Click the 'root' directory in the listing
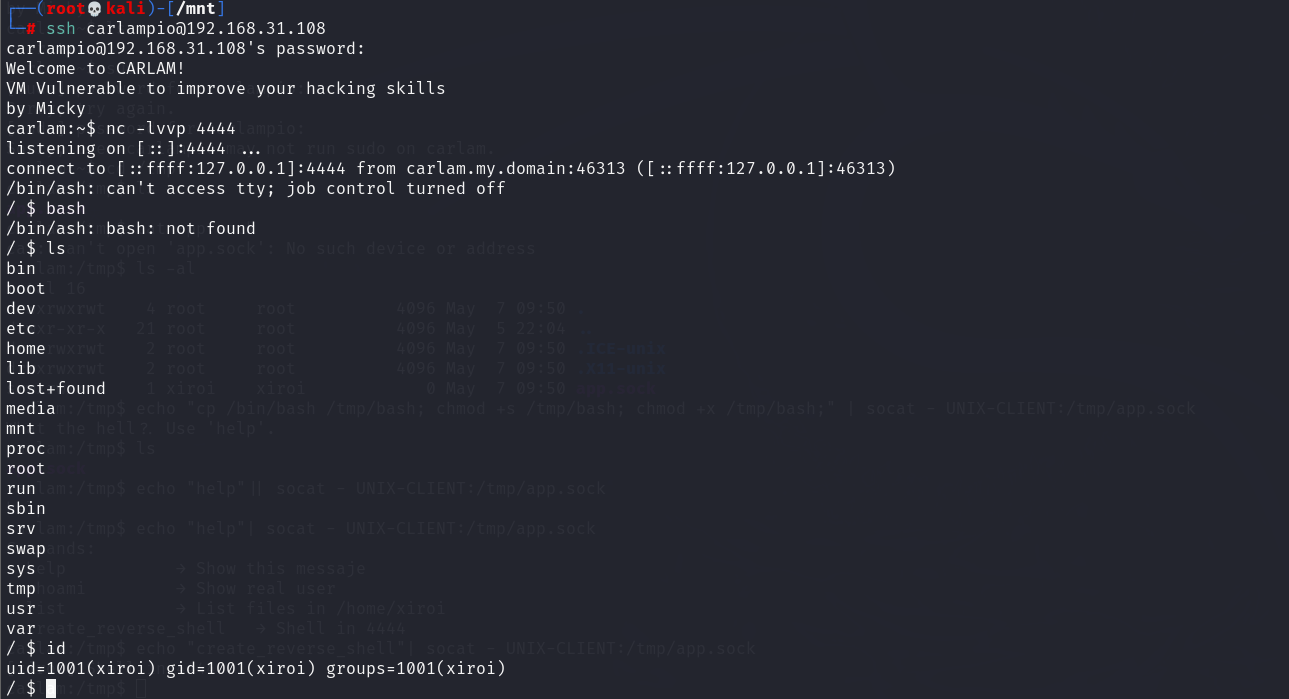 click(x=26, y=468)
